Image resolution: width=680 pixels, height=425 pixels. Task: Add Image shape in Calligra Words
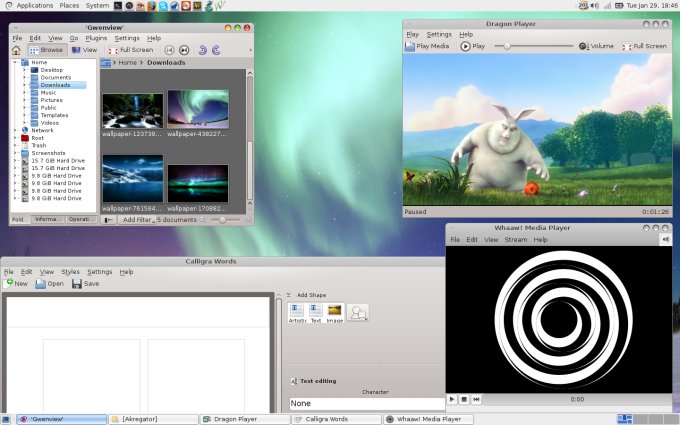[x=335, y=313]
